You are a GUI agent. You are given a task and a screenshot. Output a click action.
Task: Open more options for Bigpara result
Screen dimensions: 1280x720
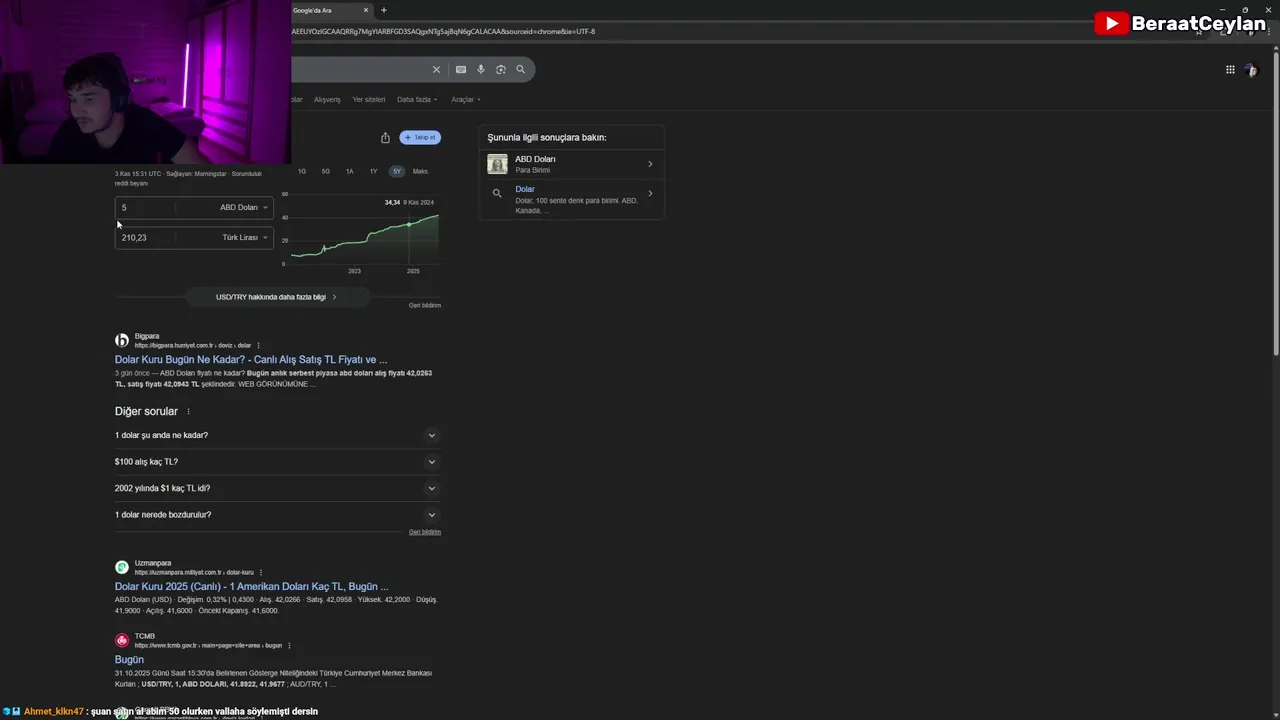coord(258,345)
